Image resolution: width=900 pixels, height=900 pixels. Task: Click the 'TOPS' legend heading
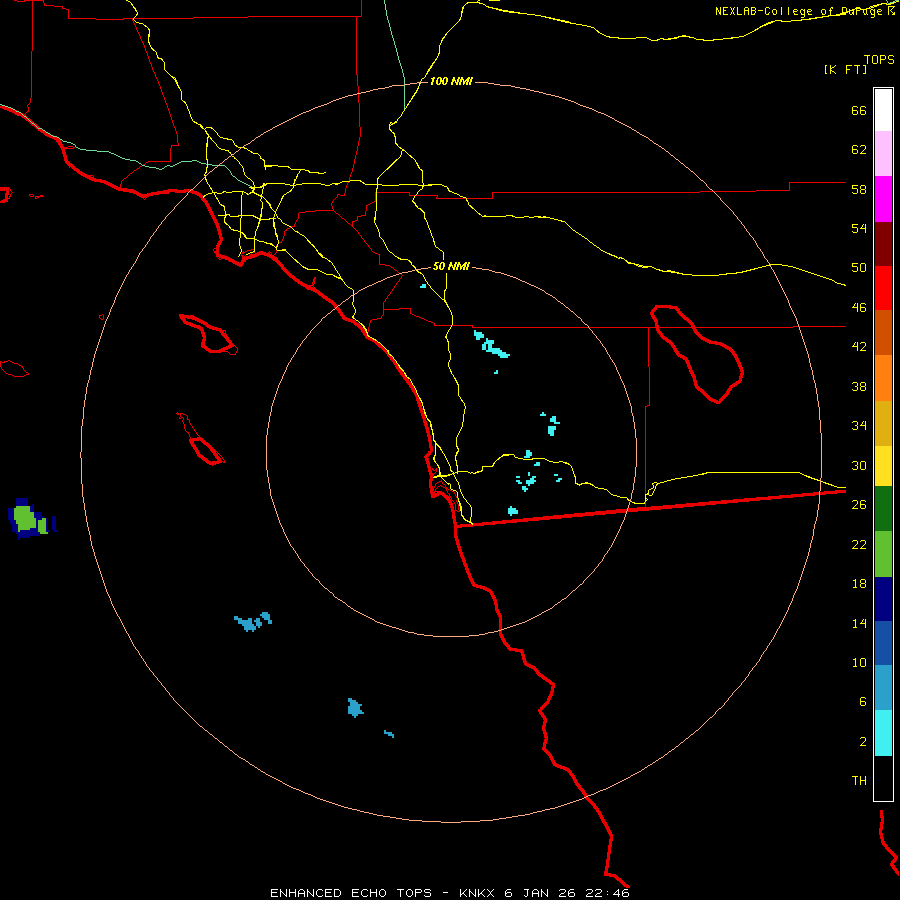tap(879, 60)
